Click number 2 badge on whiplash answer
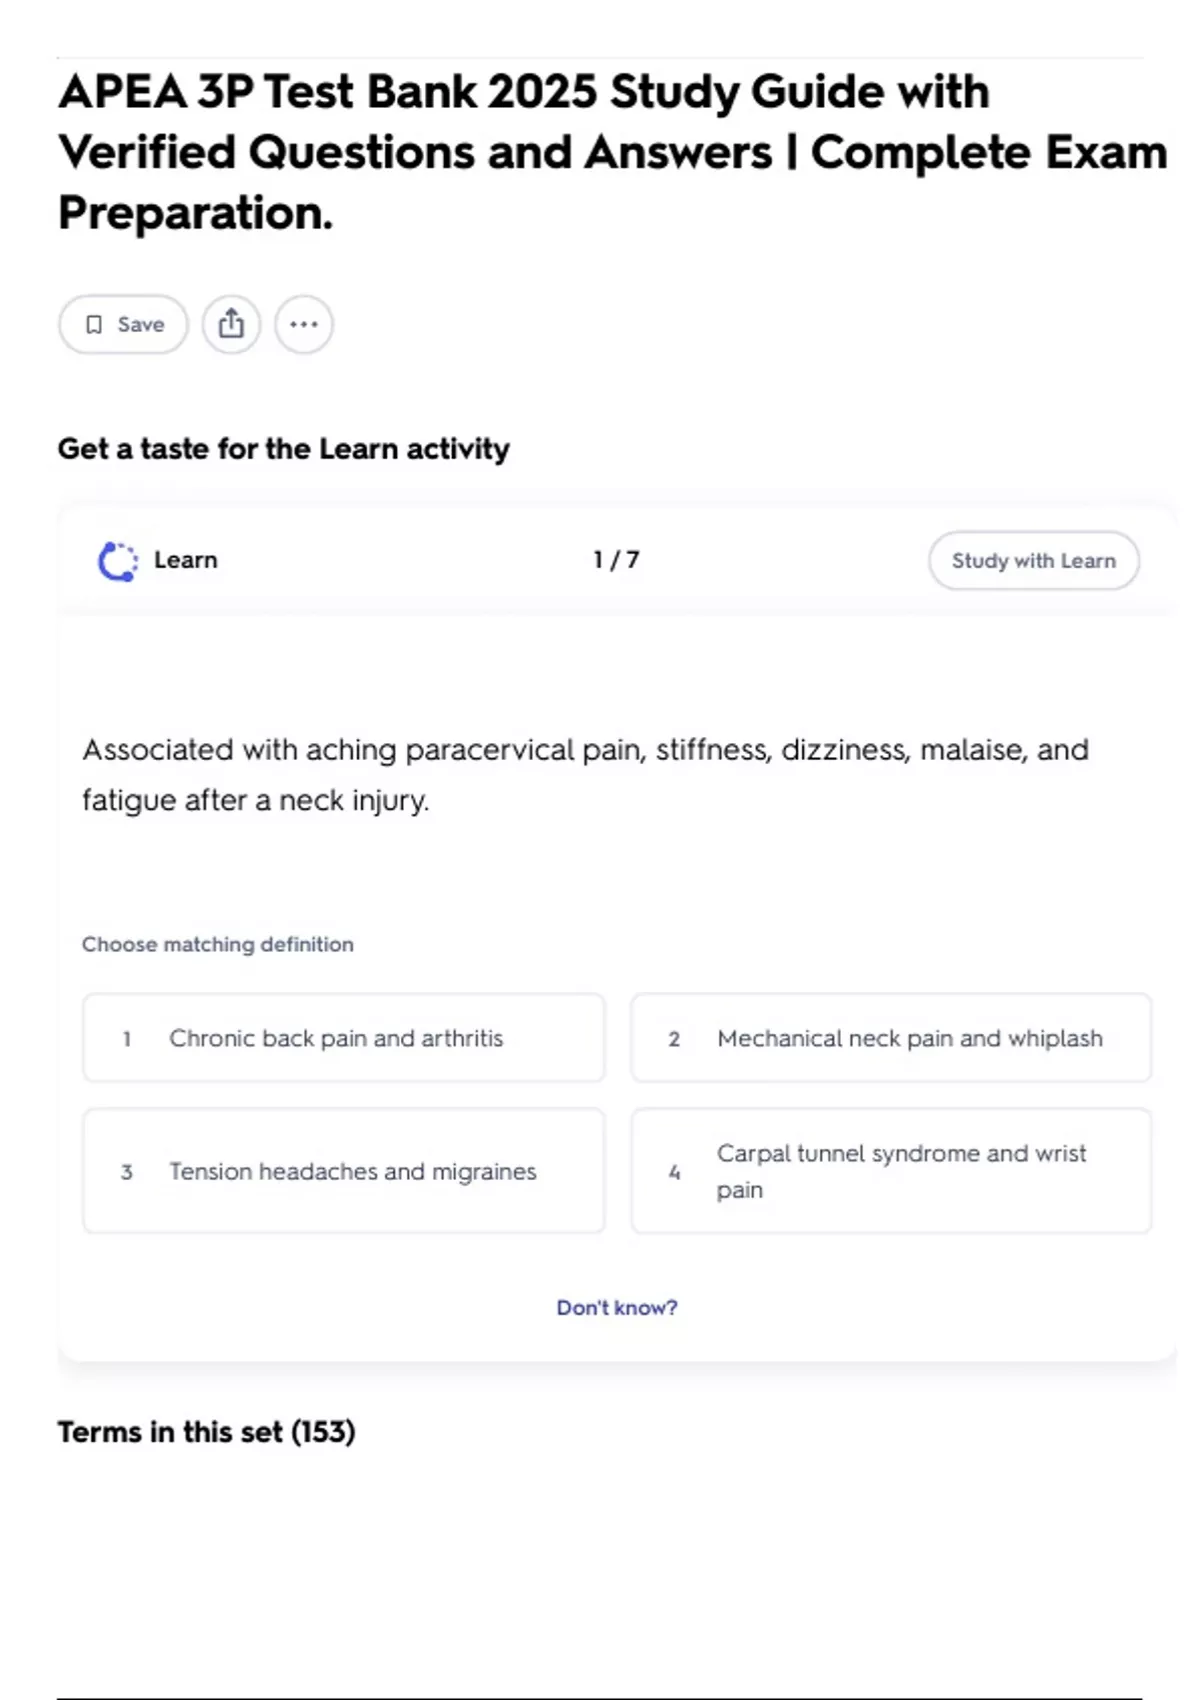Image resolution: width=1200 pixels, height=1700 pixels. (x=674, y=1039)
